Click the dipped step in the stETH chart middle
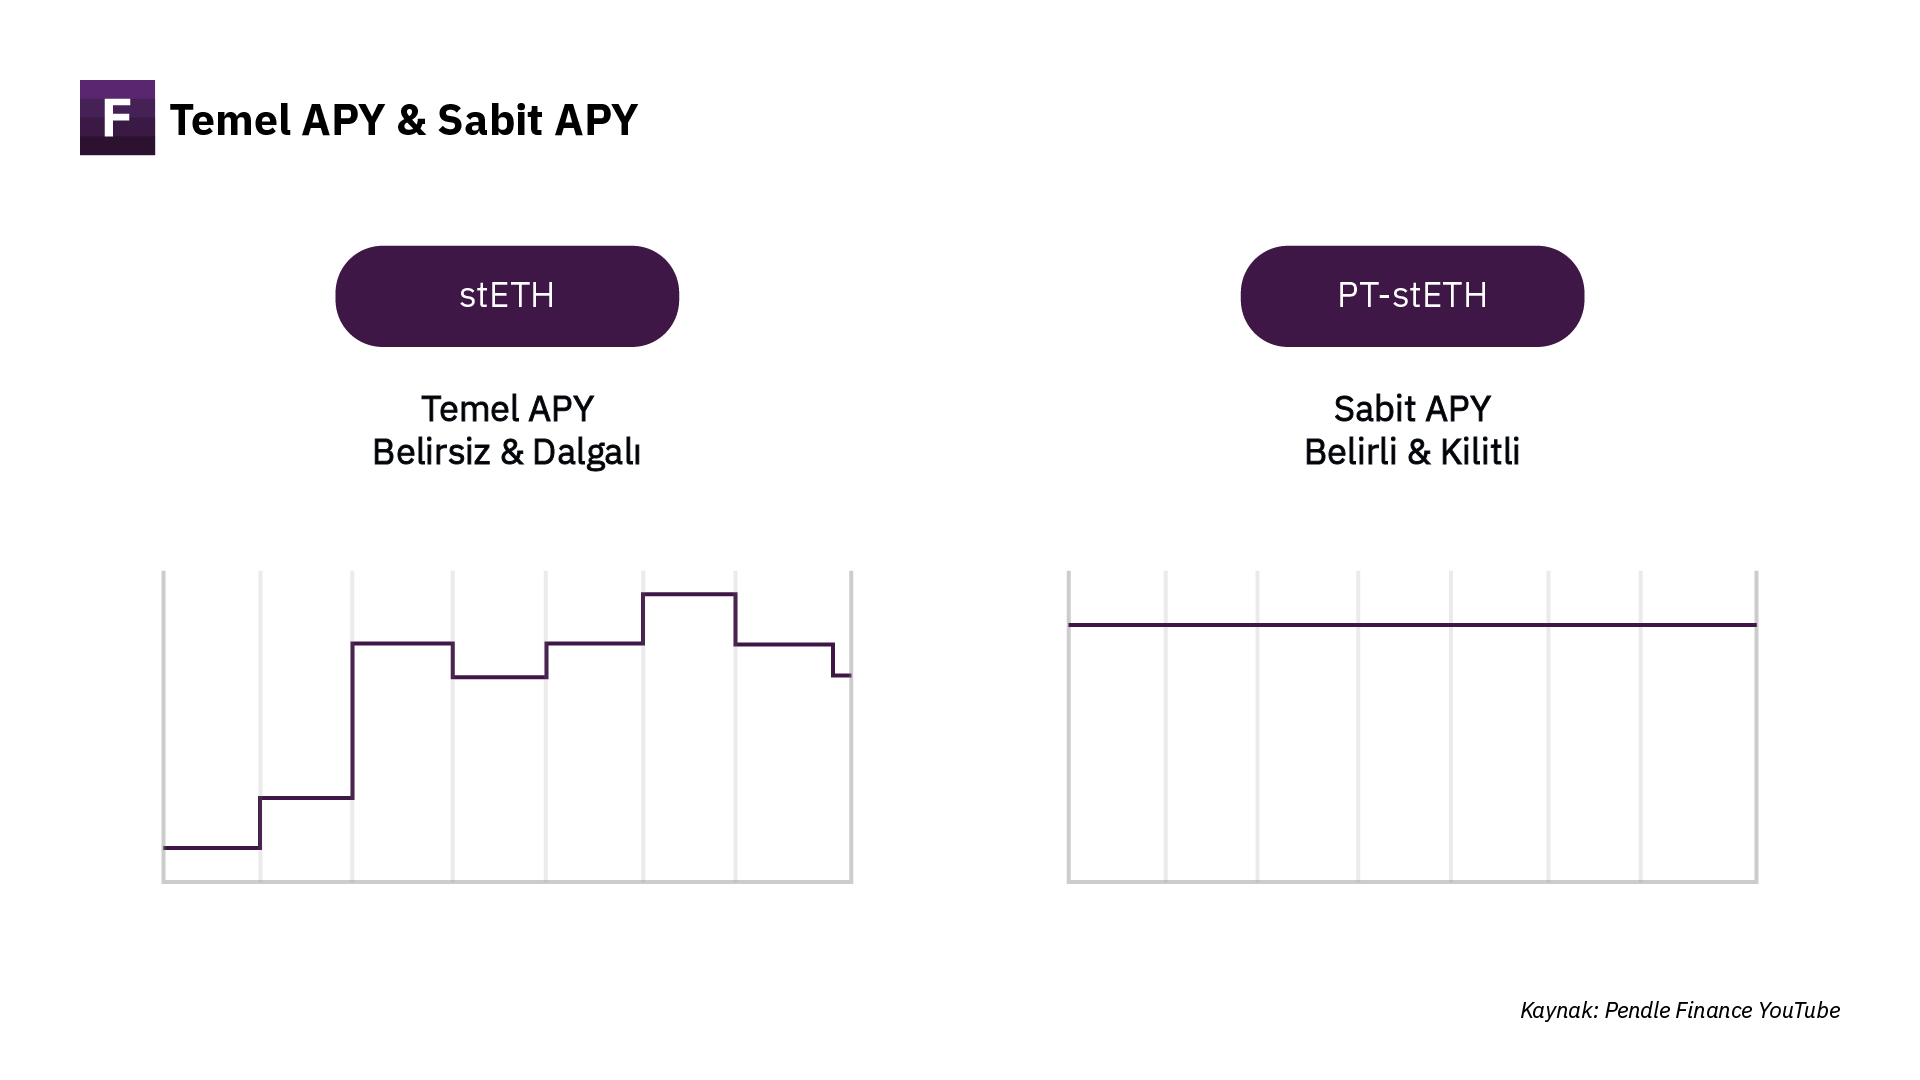This screenshot has width=1920, height=1080. click(x=499, y=677)
